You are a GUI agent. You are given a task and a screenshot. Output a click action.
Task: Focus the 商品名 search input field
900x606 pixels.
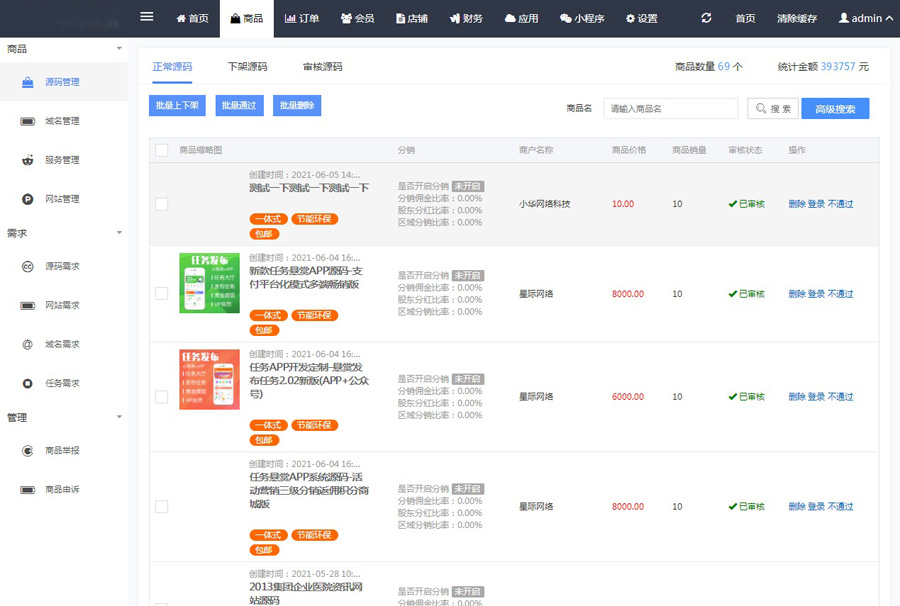(670, 109)
